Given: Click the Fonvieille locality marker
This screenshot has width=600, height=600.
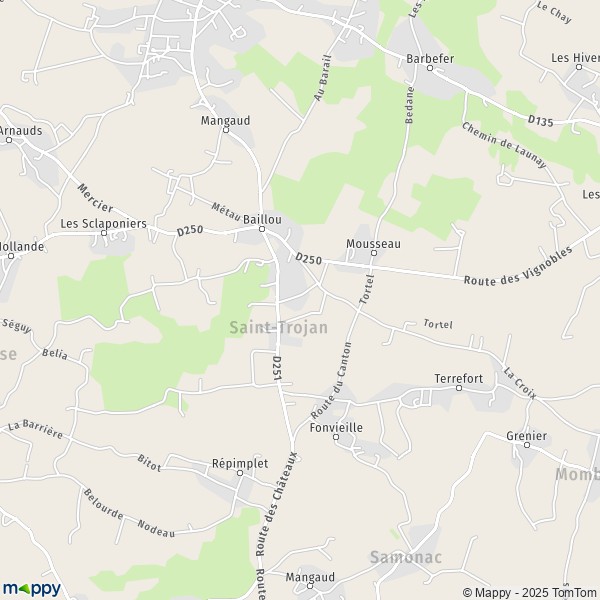Looking at the screenshot, I should [x=336, y=437].
